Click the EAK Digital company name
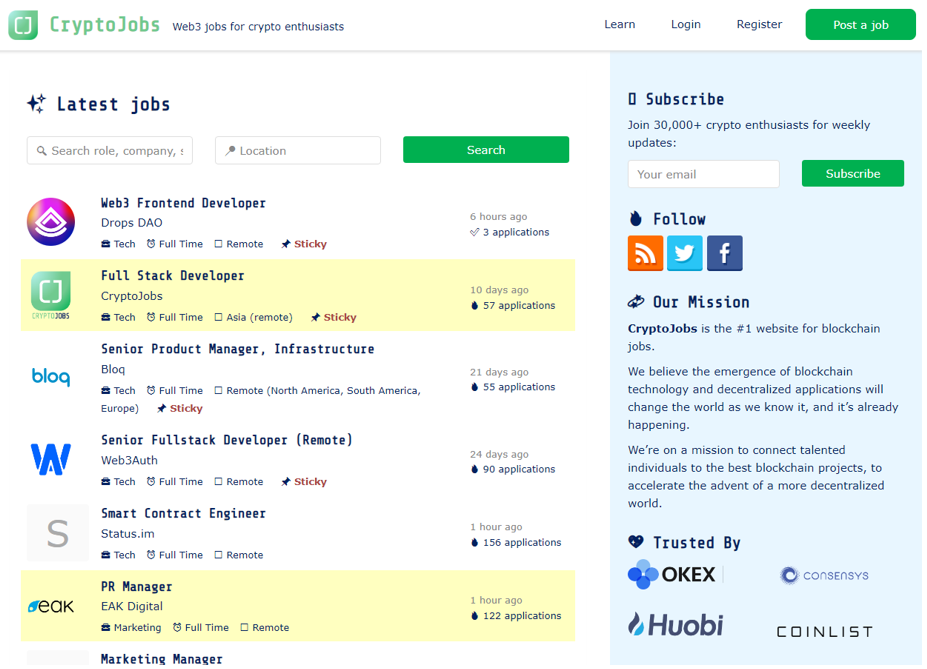 click(132, 606)
